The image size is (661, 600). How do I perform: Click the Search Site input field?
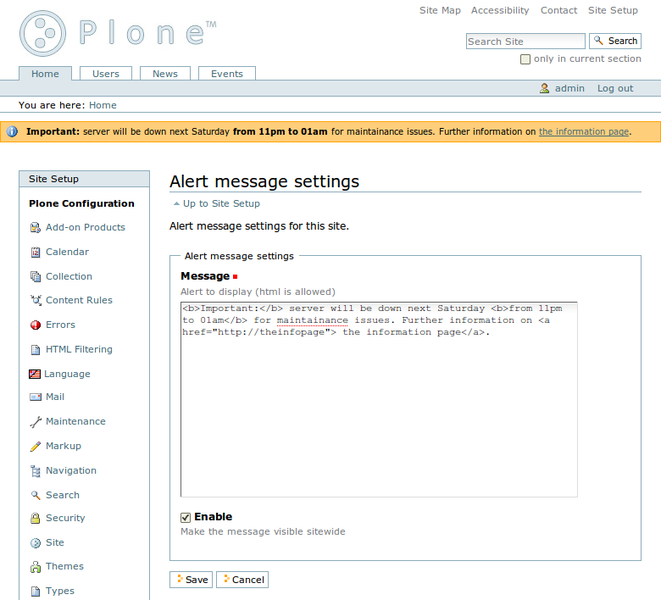point(525,41)
